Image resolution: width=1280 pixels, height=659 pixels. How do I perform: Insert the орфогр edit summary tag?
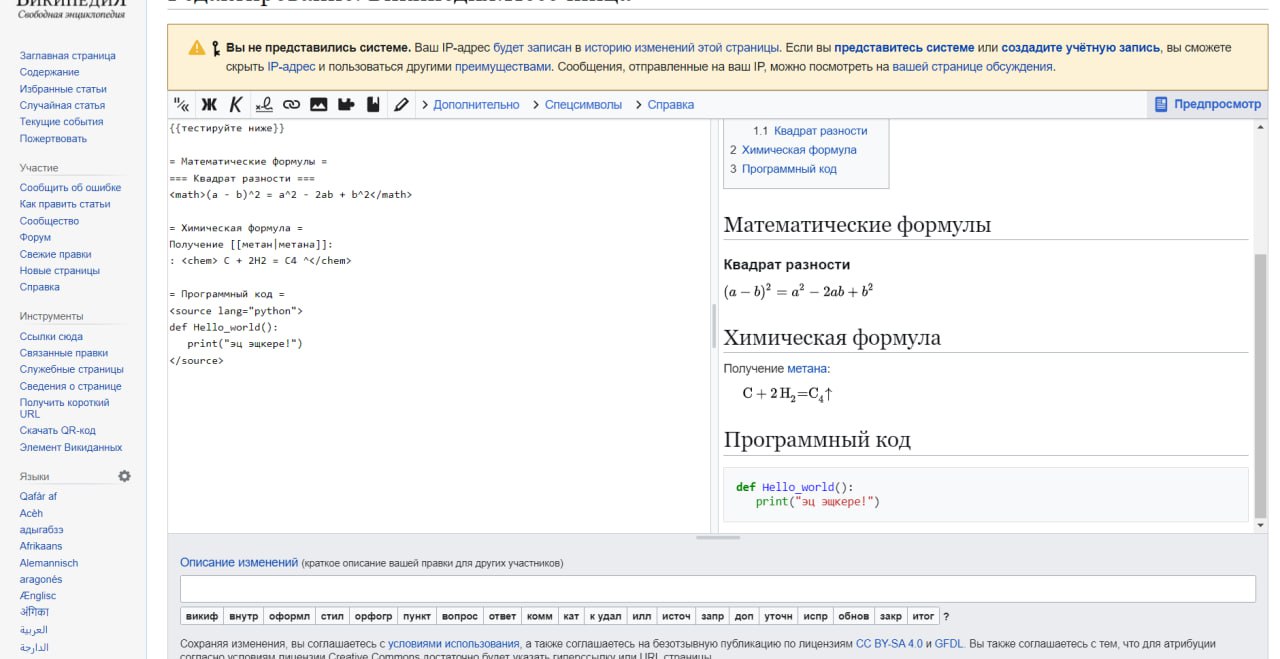374,616
